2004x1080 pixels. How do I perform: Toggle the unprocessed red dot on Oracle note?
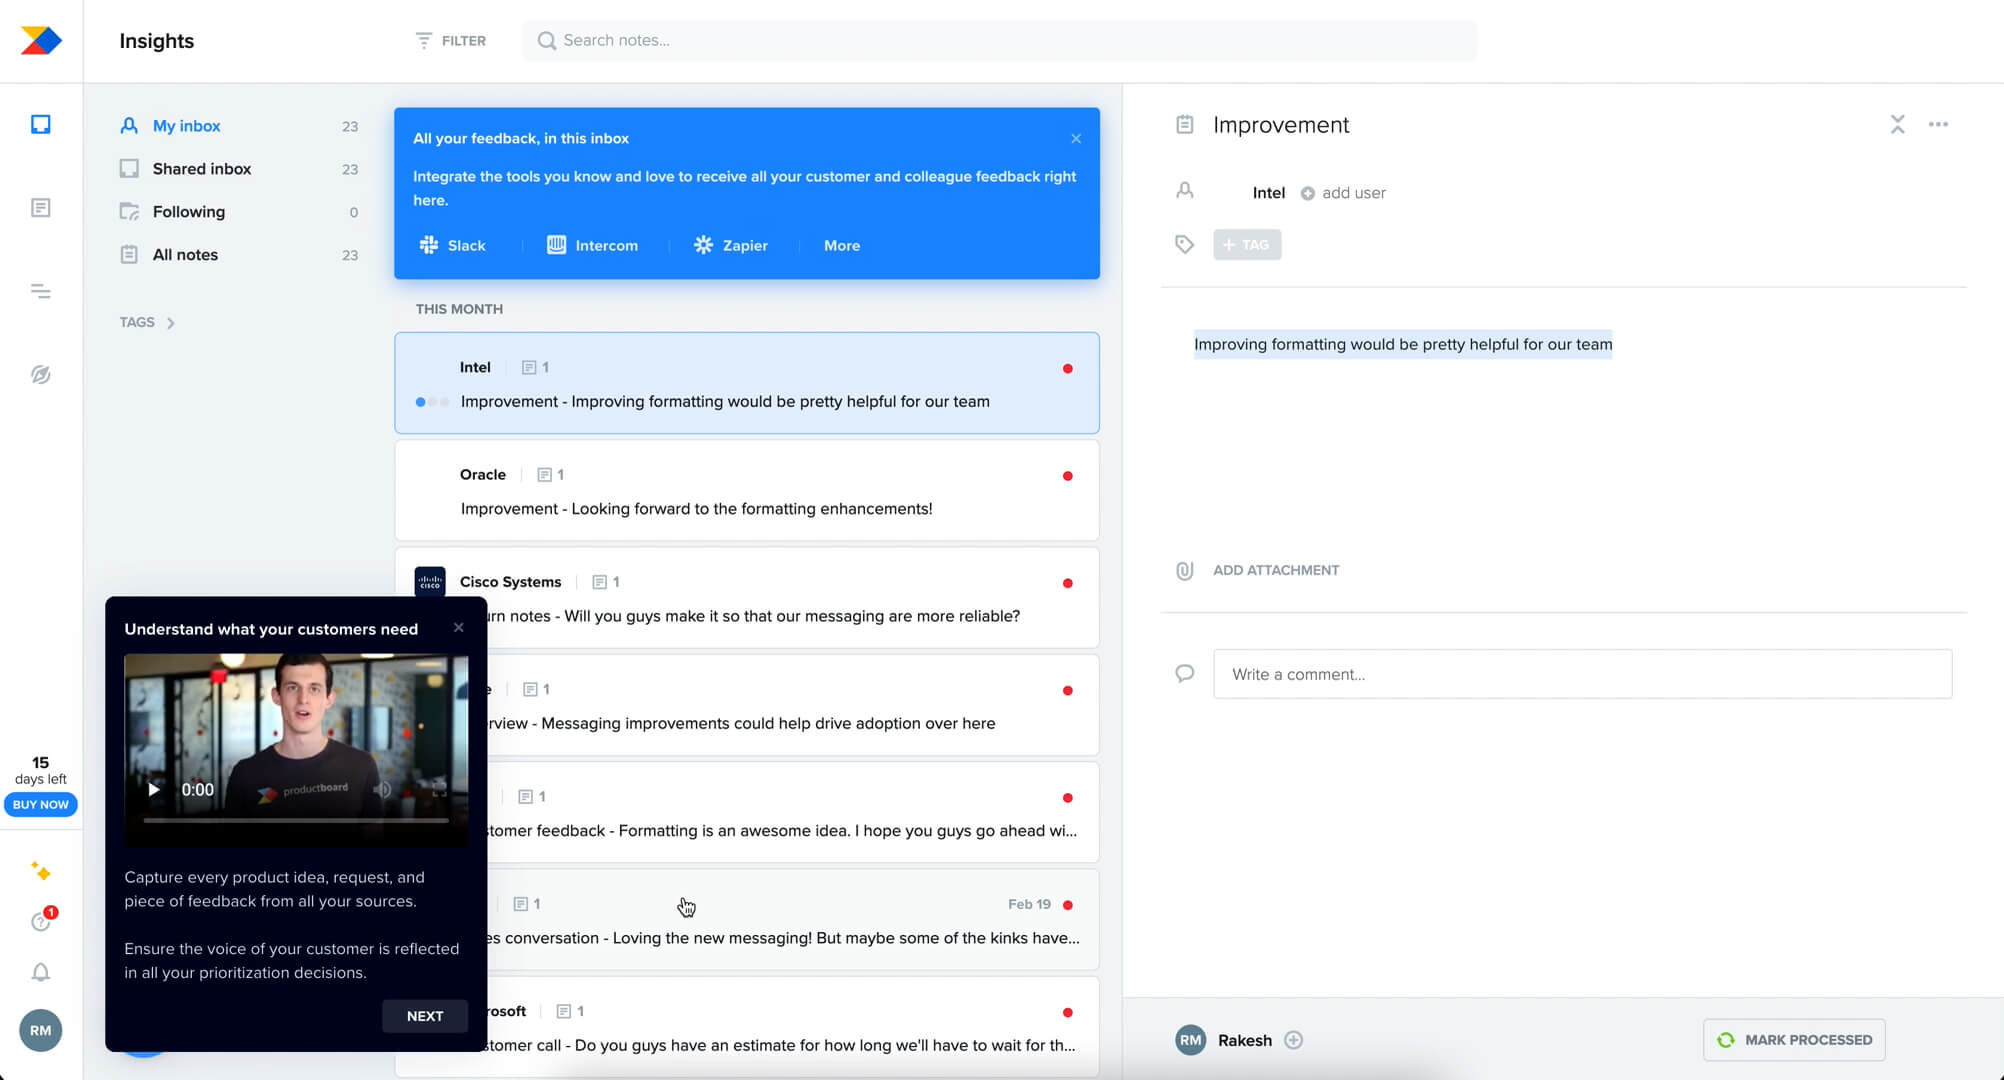[1068, 476]
